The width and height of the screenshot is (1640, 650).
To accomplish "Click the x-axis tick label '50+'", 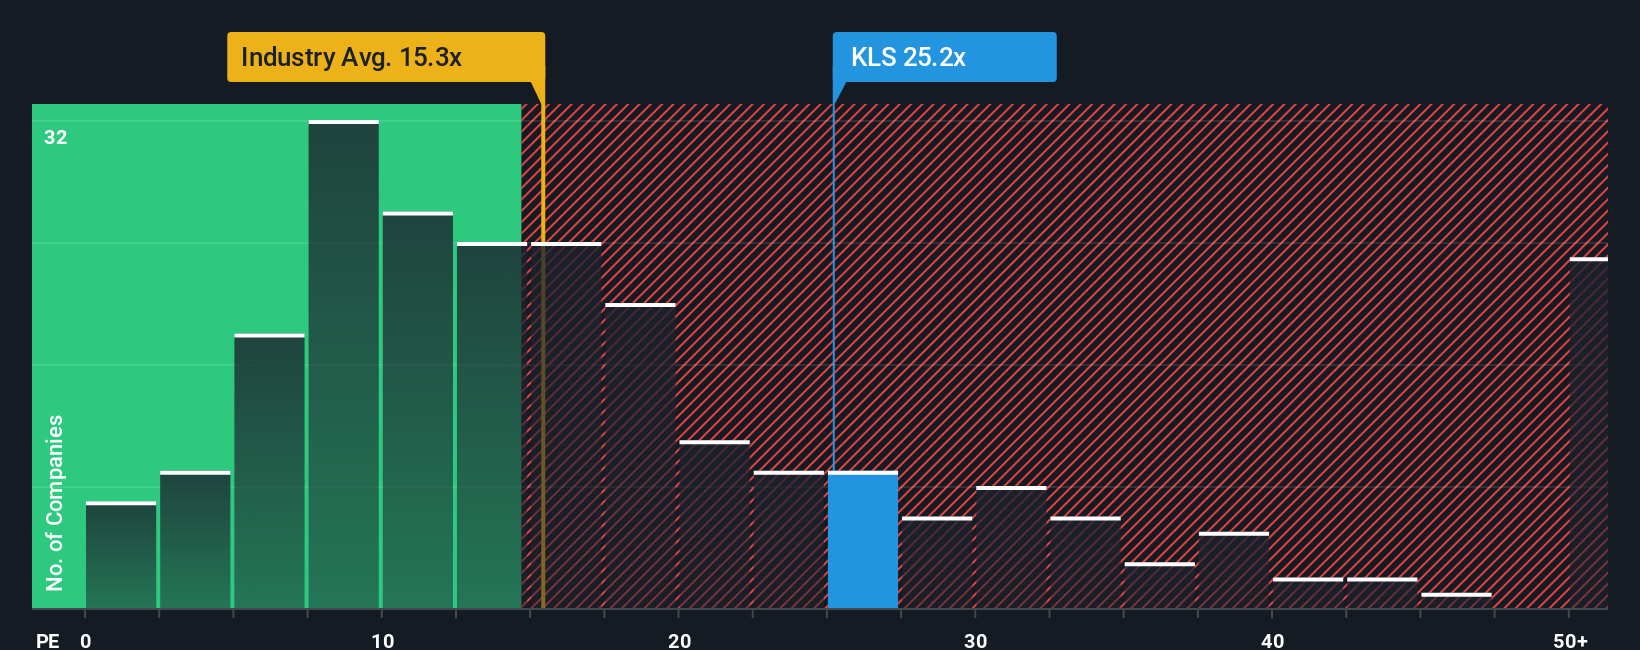I will (1570, 640).
